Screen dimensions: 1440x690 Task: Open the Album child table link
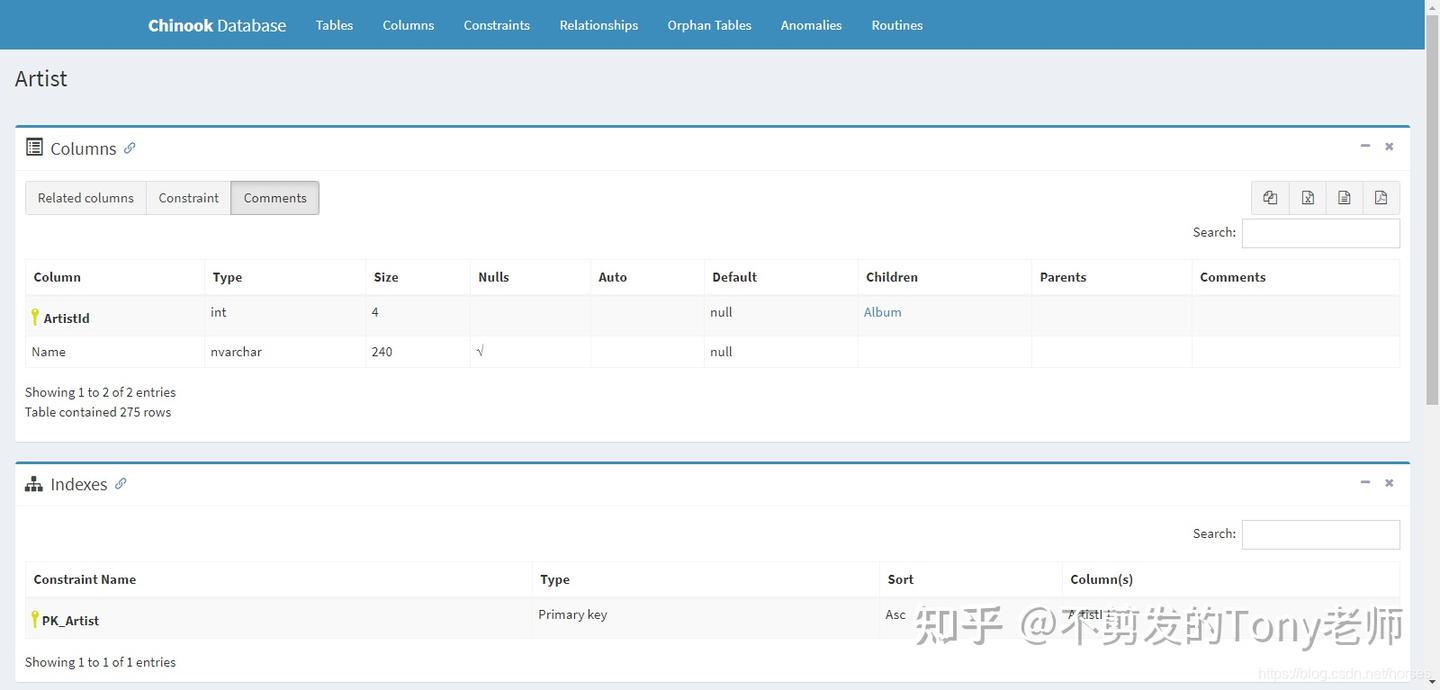click(882, 312)
